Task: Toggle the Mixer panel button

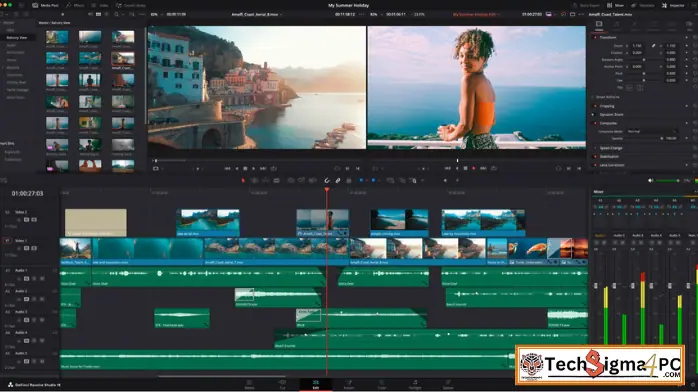Action: point(615,5)
